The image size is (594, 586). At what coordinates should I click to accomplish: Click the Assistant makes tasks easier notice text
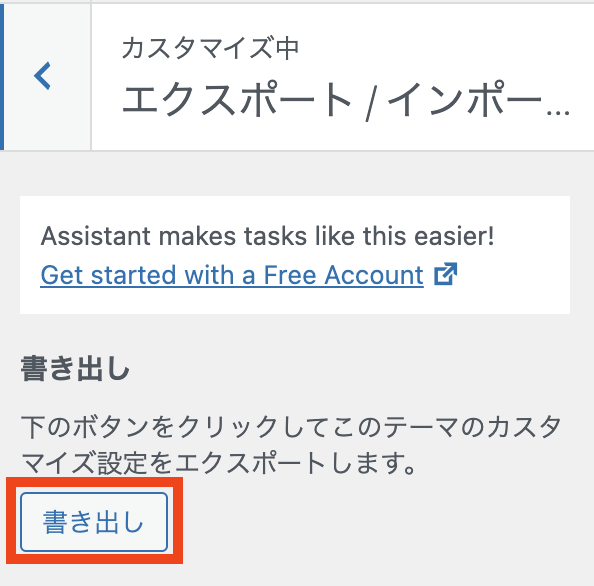267,236
